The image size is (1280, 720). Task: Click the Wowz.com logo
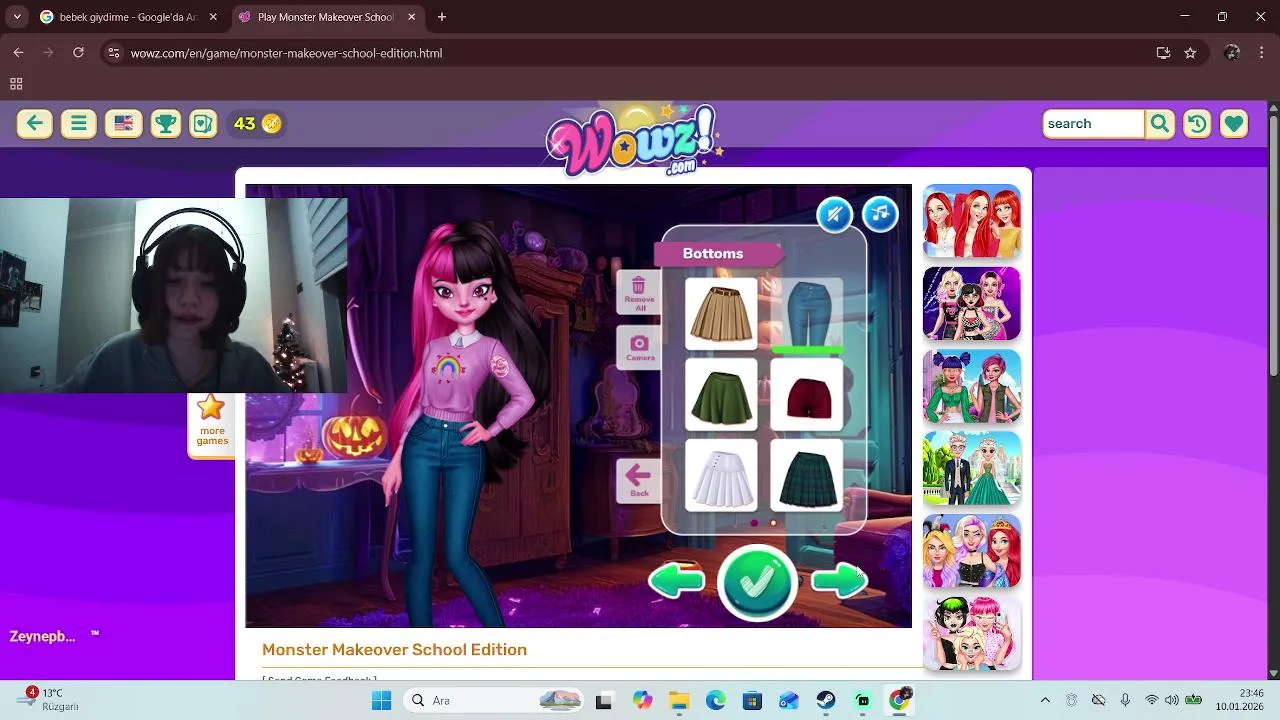tap(634, 140)
